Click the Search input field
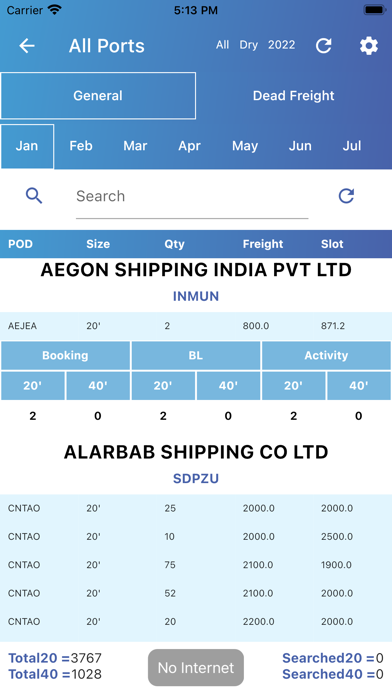This screenshot has height=696, width=392. point(192,196)
